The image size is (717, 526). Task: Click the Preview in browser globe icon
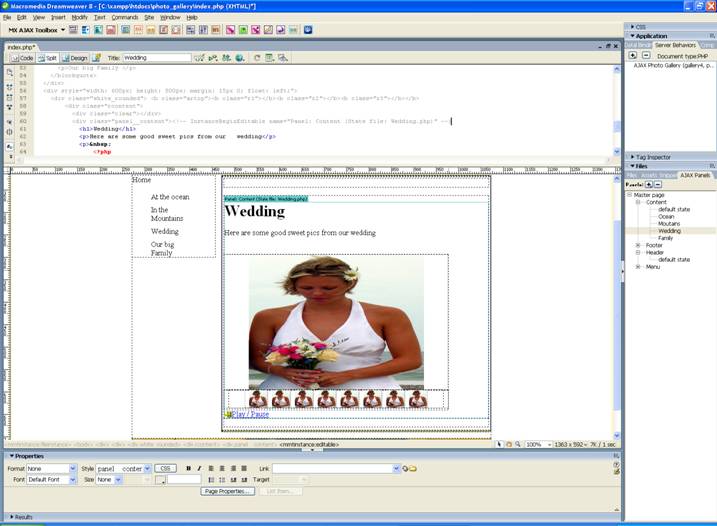point(240,58)
